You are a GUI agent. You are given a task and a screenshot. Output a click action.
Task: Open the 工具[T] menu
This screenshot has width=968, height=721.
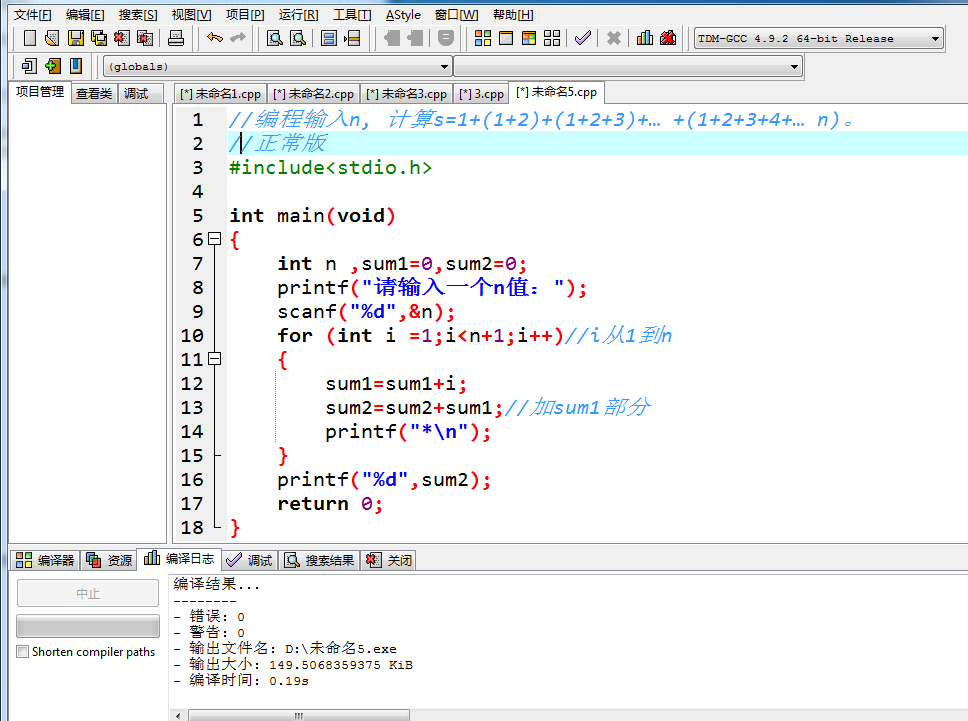(x=353, y=15)
